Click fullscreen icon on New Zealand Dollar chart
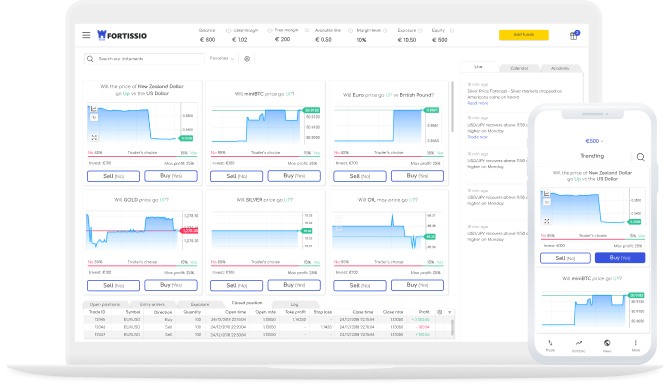 (94, 137)
